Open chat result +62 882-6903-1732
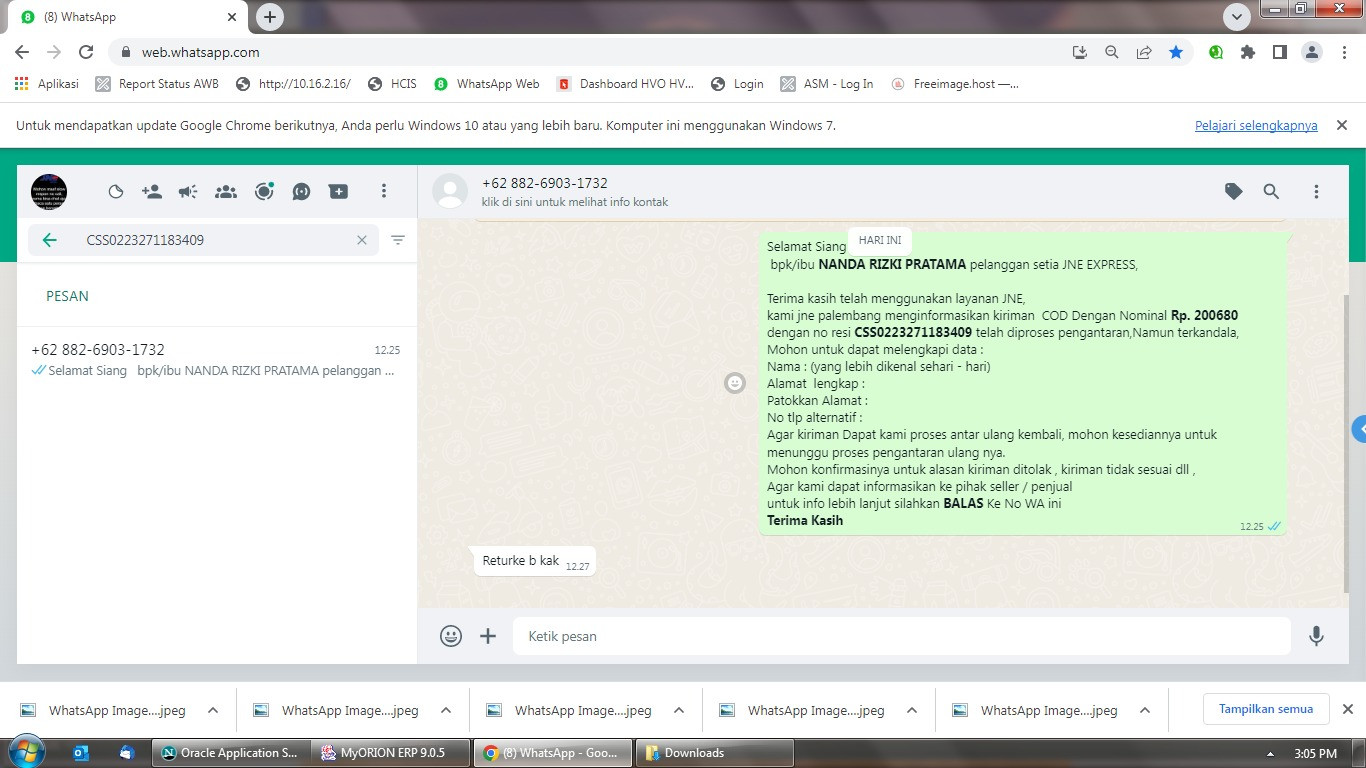The width and height of the screenshot is (1366, 768). click(x=217, y=360)
